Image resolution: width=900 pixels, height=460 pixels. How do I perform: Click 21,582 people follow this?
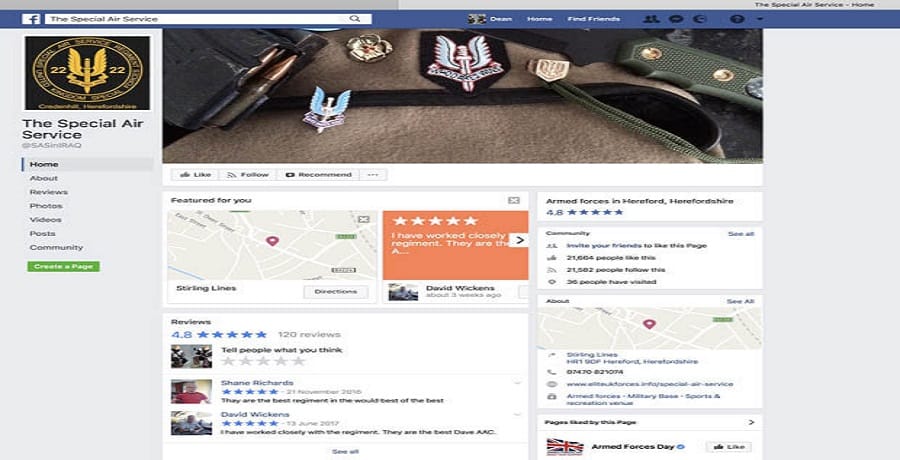pos(616,270)
